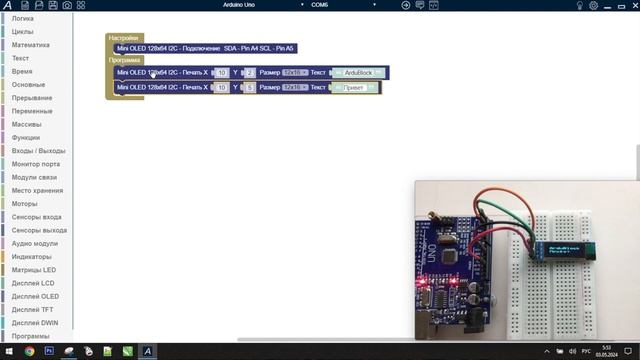The image size is (640, 360).
Task: Open the Индикаторы category
Action: click(x=31, y=257)
